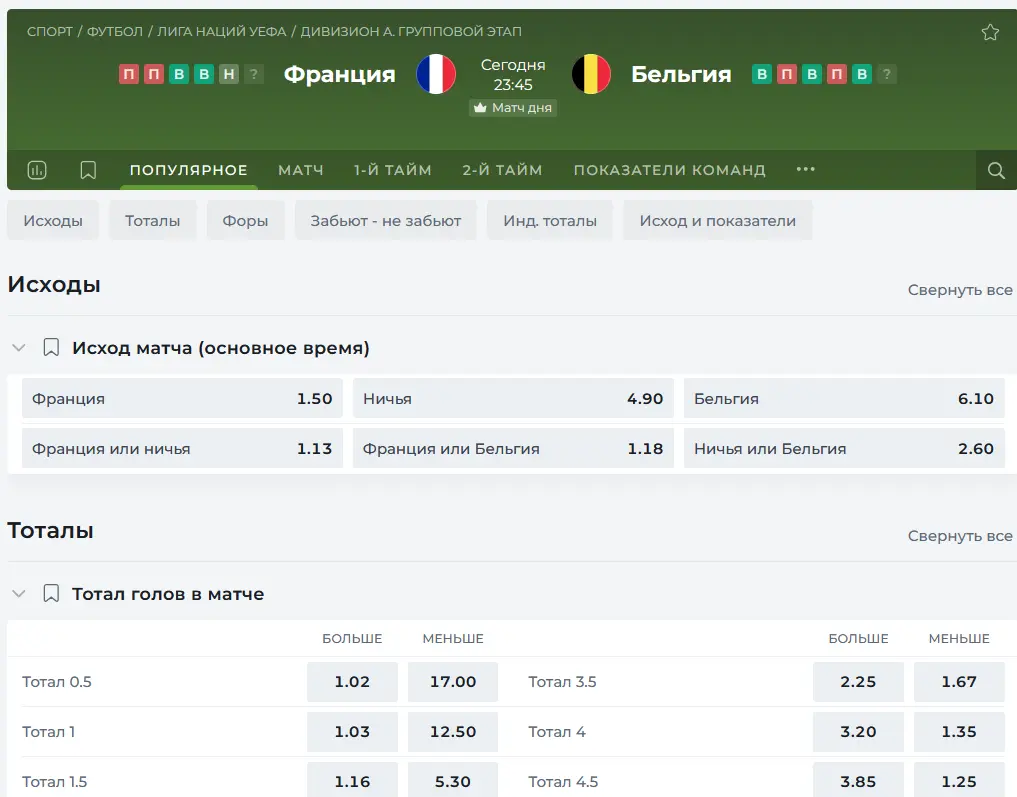The height and width of the screenshot is (797, 1017).
Task: Click the 'Матч дня' badge
Action: coord(513,108)
